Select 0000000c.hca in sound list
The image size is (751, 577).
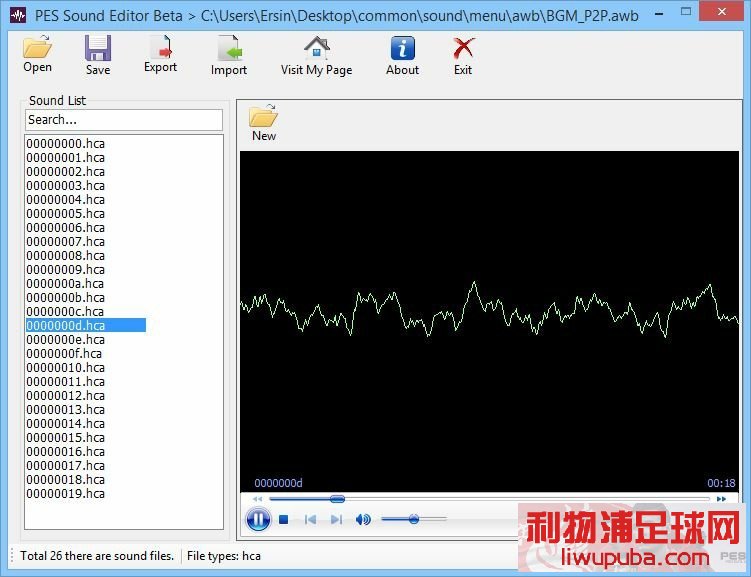tap(65, 312)
